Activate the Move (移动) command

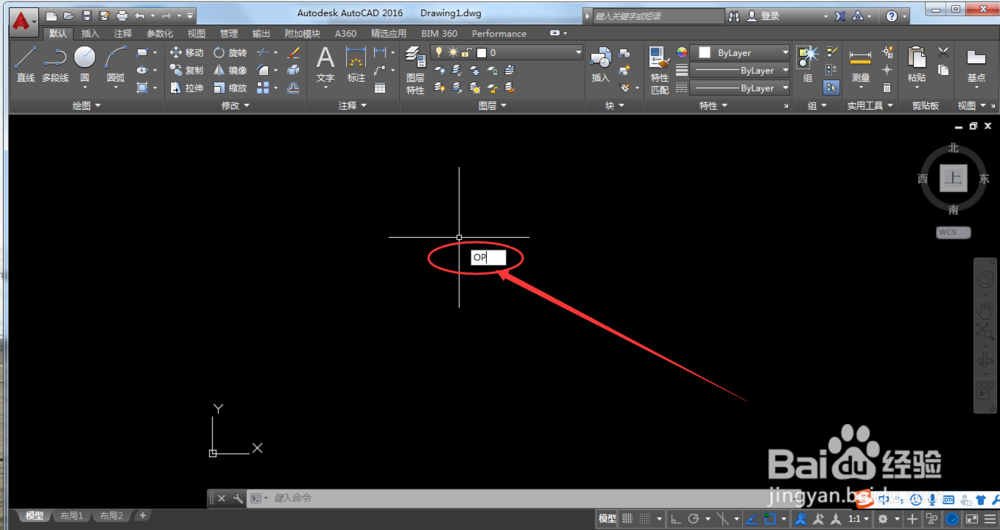pyautogui.click(x=186, y=53)
